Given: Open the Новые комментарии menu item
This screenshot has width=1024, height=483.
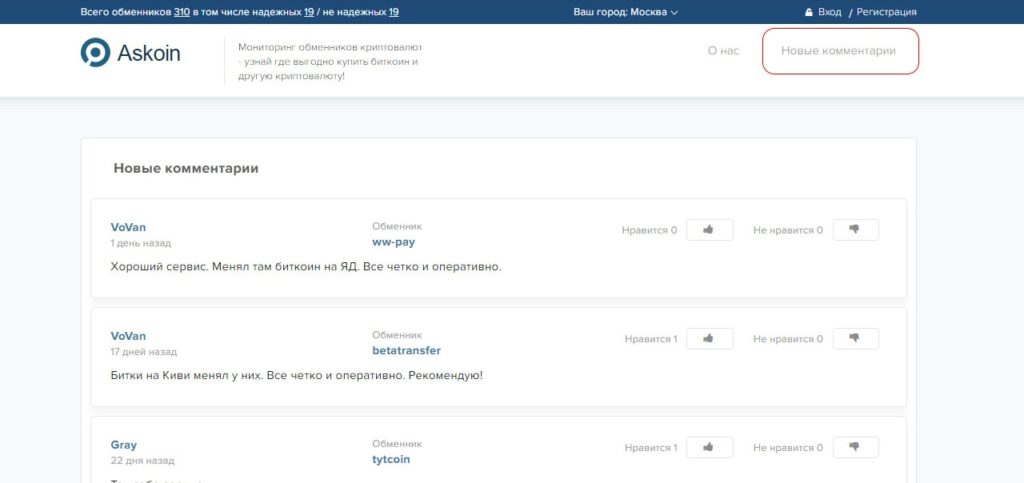Looking at the screenshot, I should coord(839,51).
